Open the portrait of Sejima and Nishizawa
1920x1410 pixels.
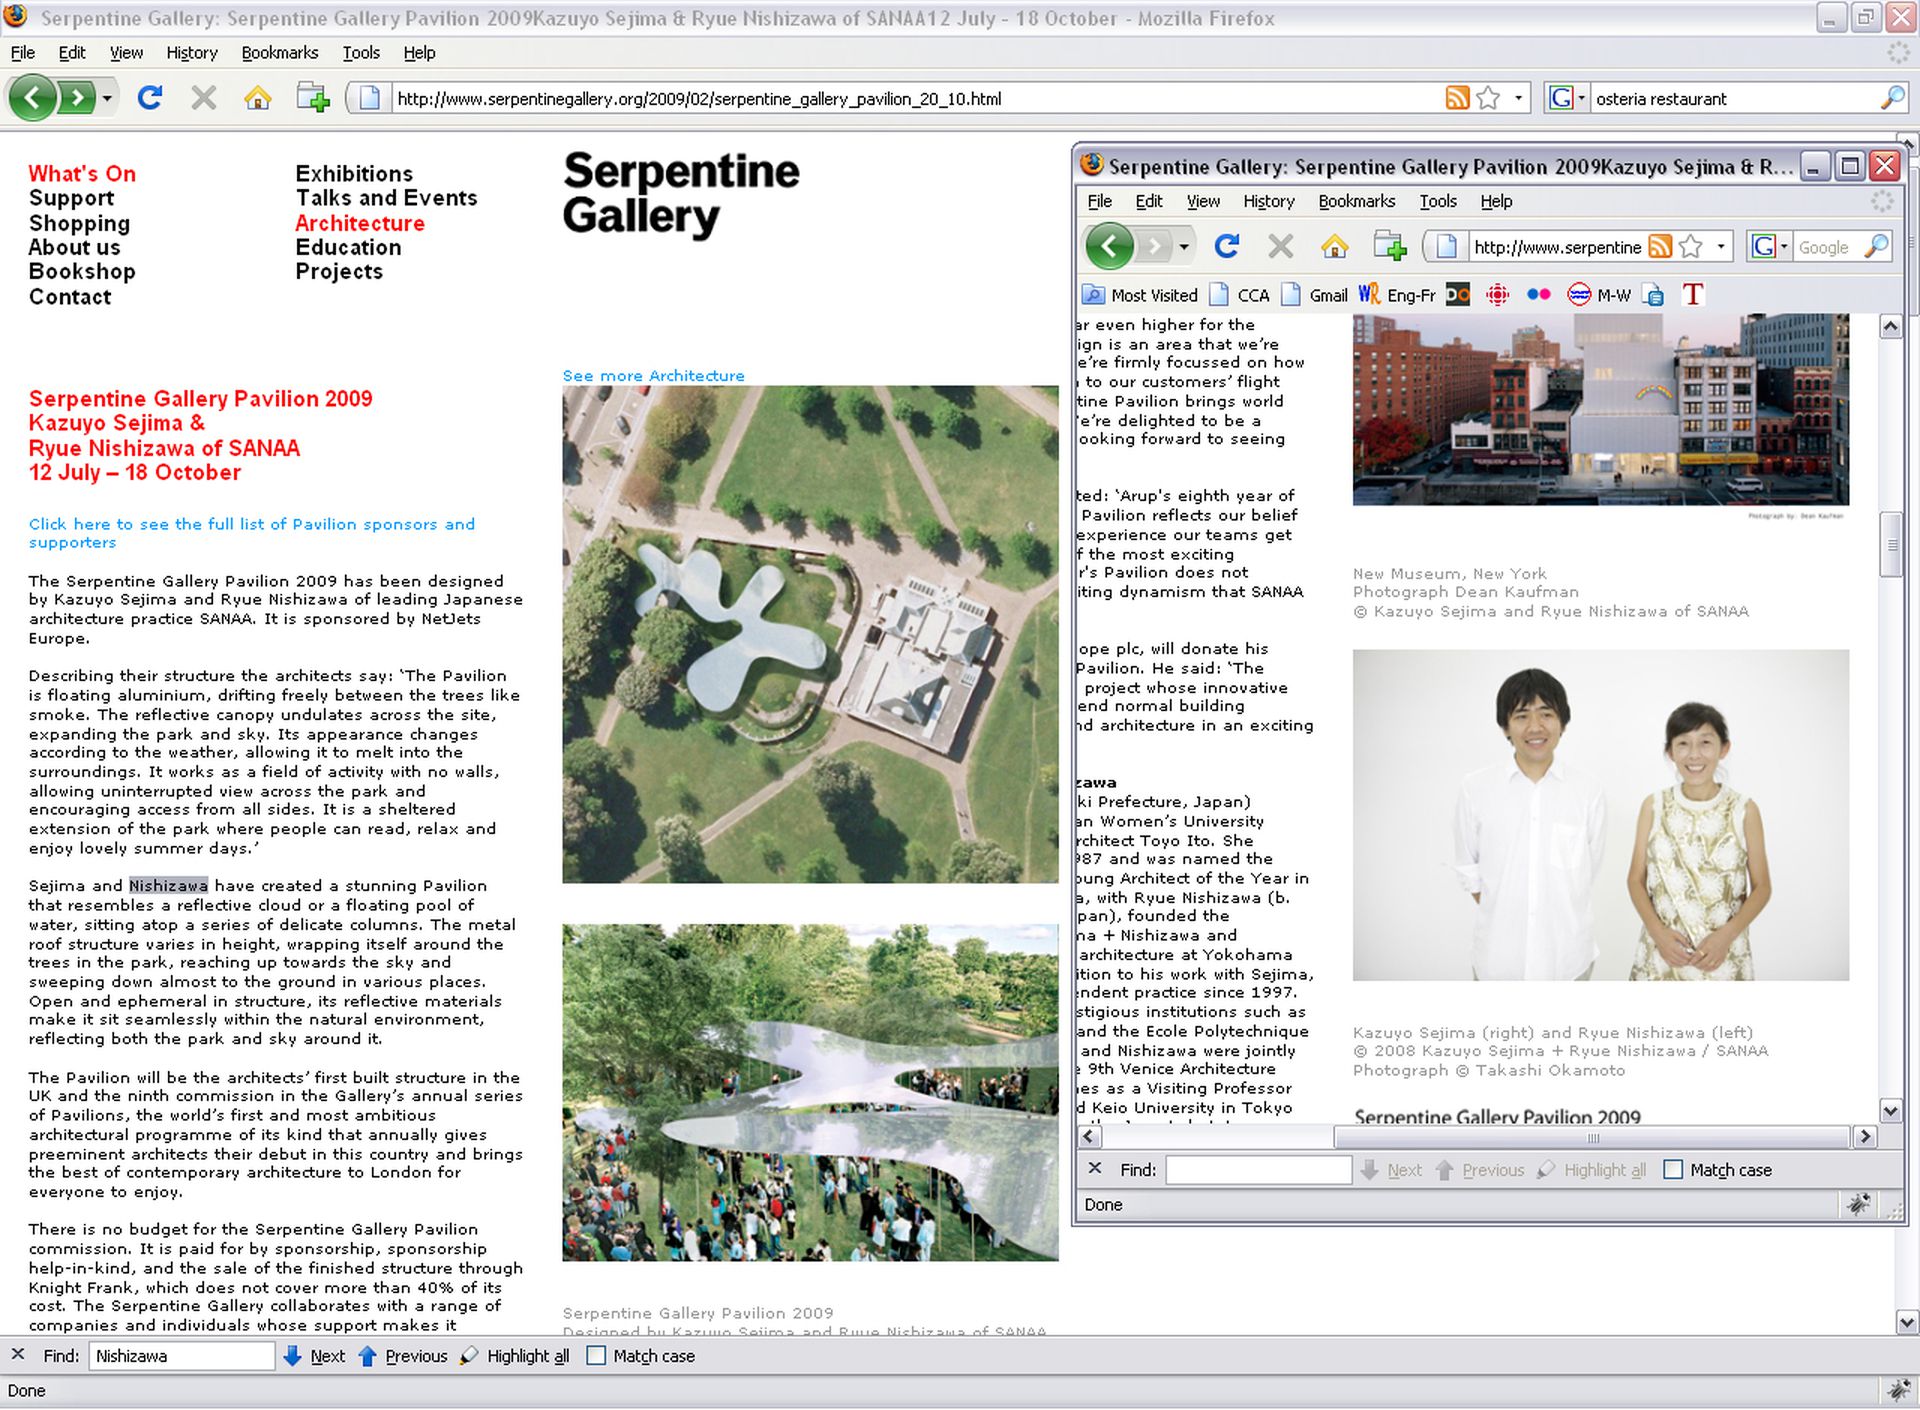(x=1601, y=815)
